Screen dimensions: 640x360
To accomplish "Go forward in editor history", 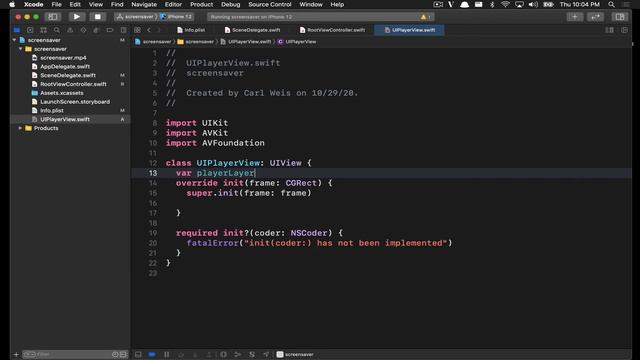I will pos(159,30).
